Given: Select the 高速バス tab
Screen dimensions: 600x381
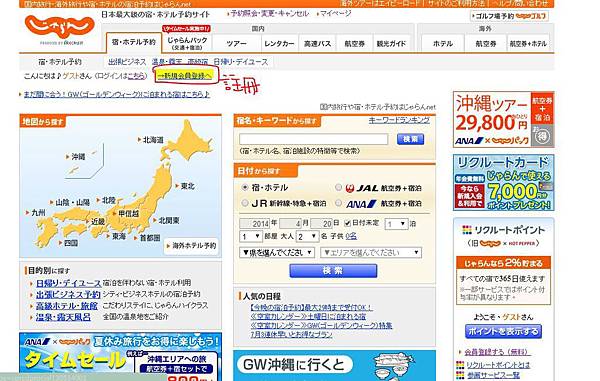Looking at the screenshot, I should [x=317, y=44].
